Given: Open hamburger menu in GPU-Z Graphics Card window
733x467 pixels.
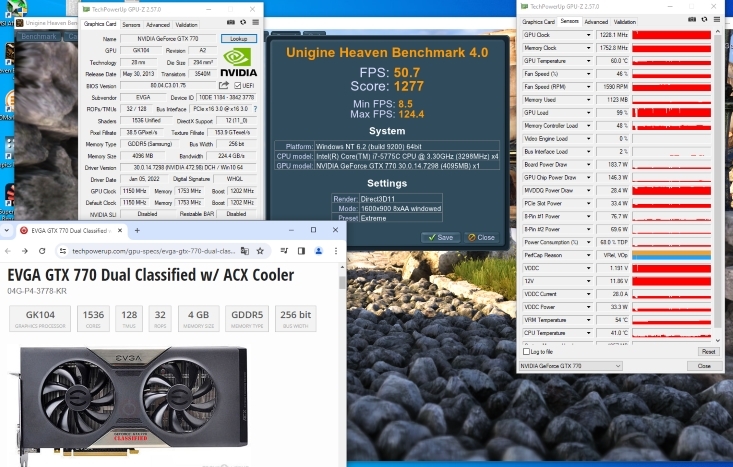Looking at the screenshot, I should coord(255,22).
